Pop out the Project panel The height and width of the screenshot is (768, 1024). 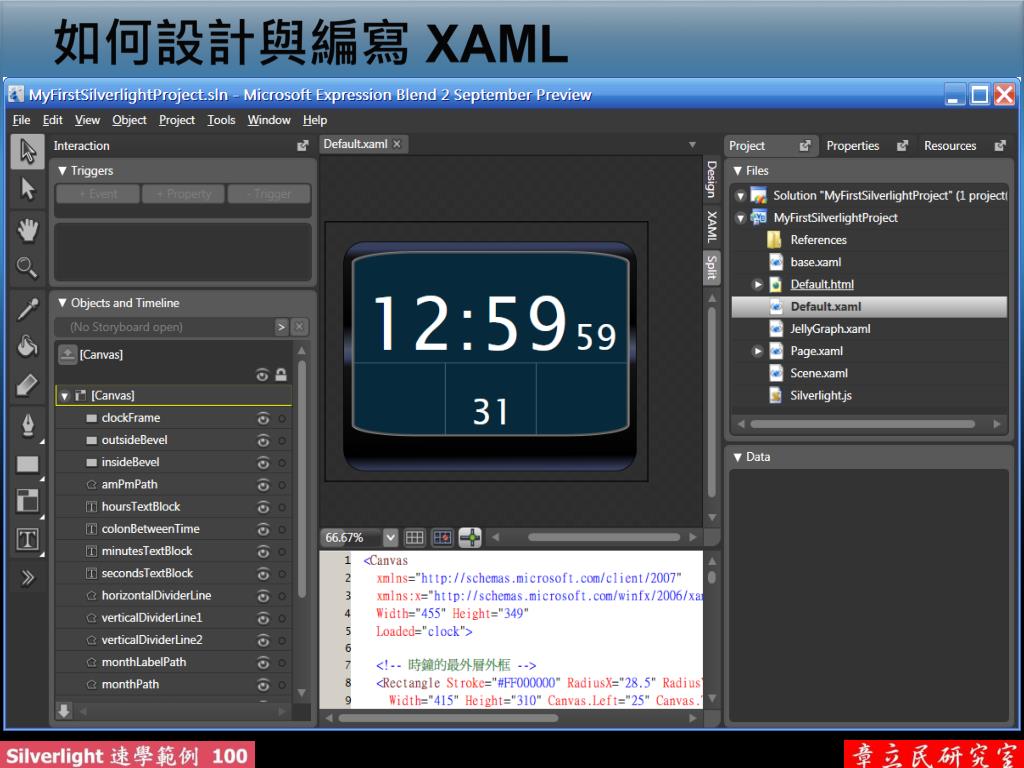805,146
